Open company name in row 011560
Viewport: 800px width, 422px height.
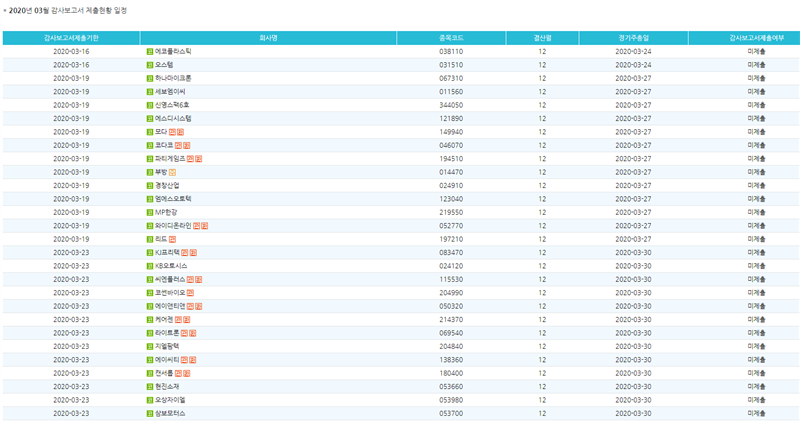coord(170,92)
